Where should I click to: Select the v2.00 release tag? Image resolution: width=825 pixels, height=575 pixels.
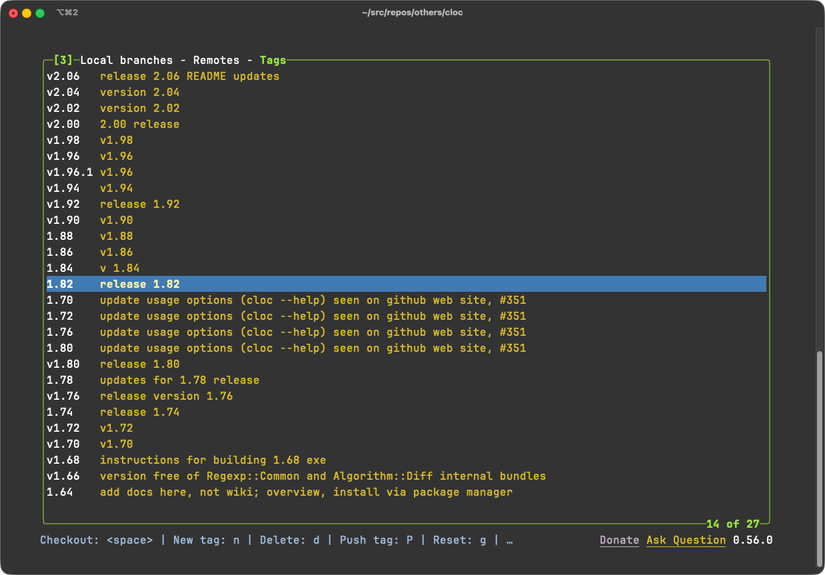(113, 124)
